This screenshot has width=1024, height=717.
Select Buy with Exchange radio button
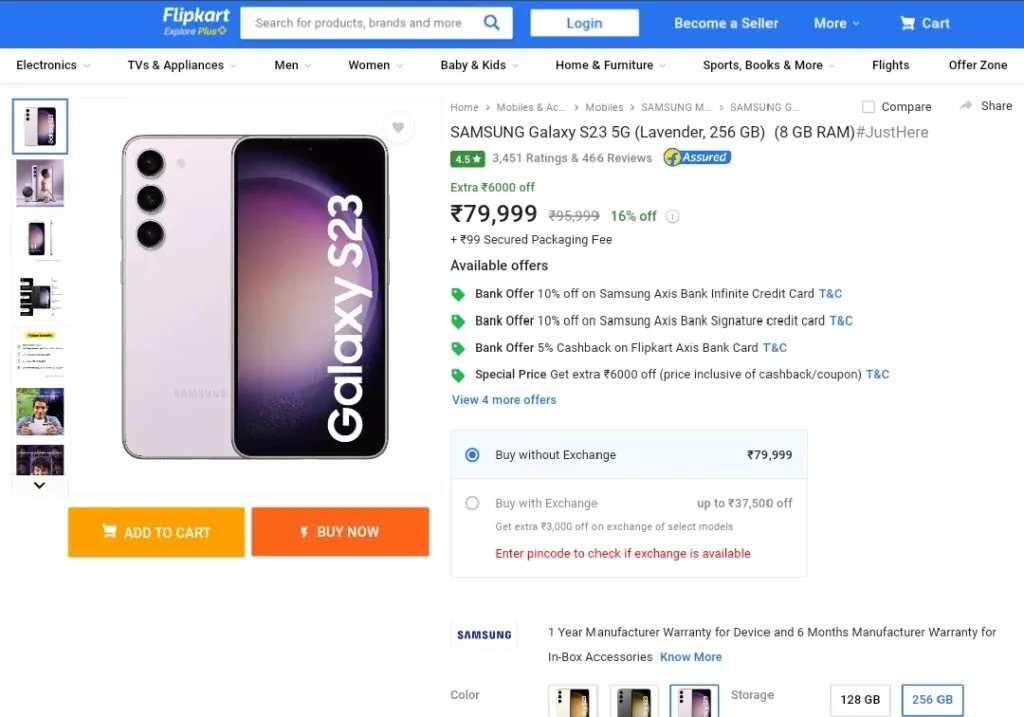point(472,503)
